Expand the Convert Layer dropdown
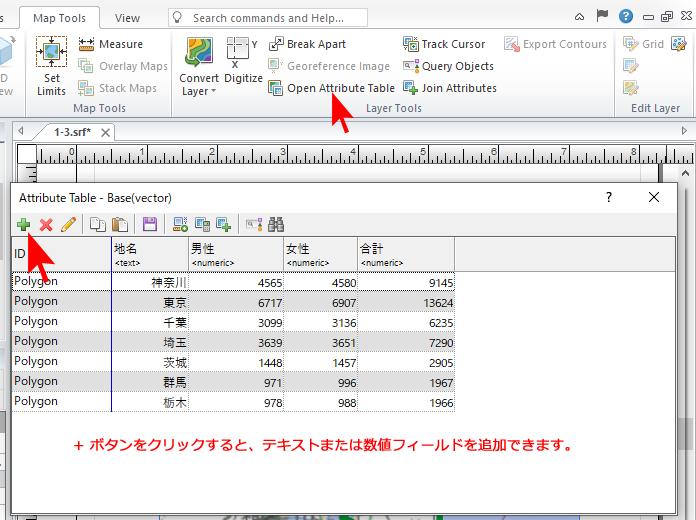The height and width of the screenshot is (520, 696). [199, 91]
